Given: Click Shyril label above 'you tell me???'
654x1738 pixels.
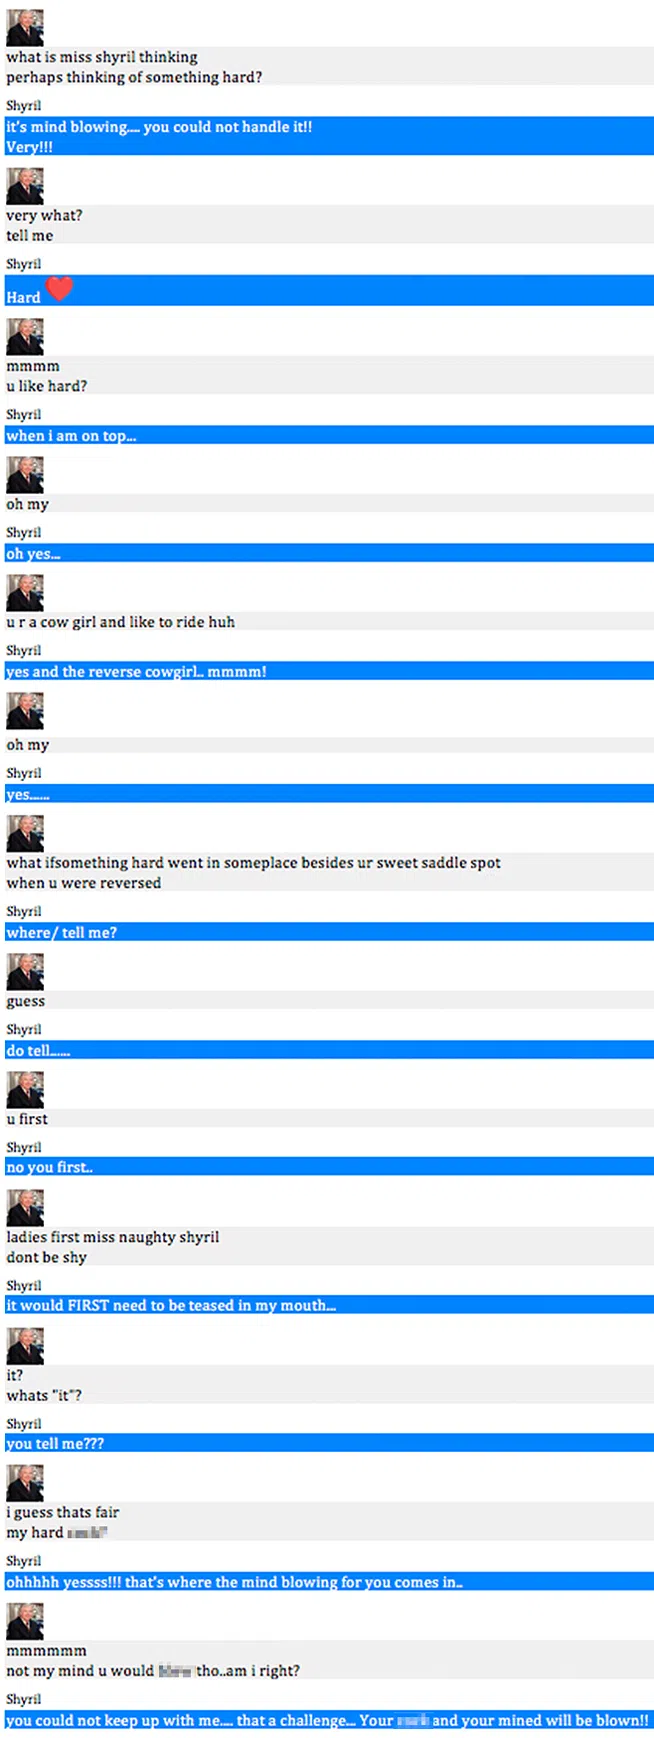Looking at the screenshot, I should [24, 1423].
